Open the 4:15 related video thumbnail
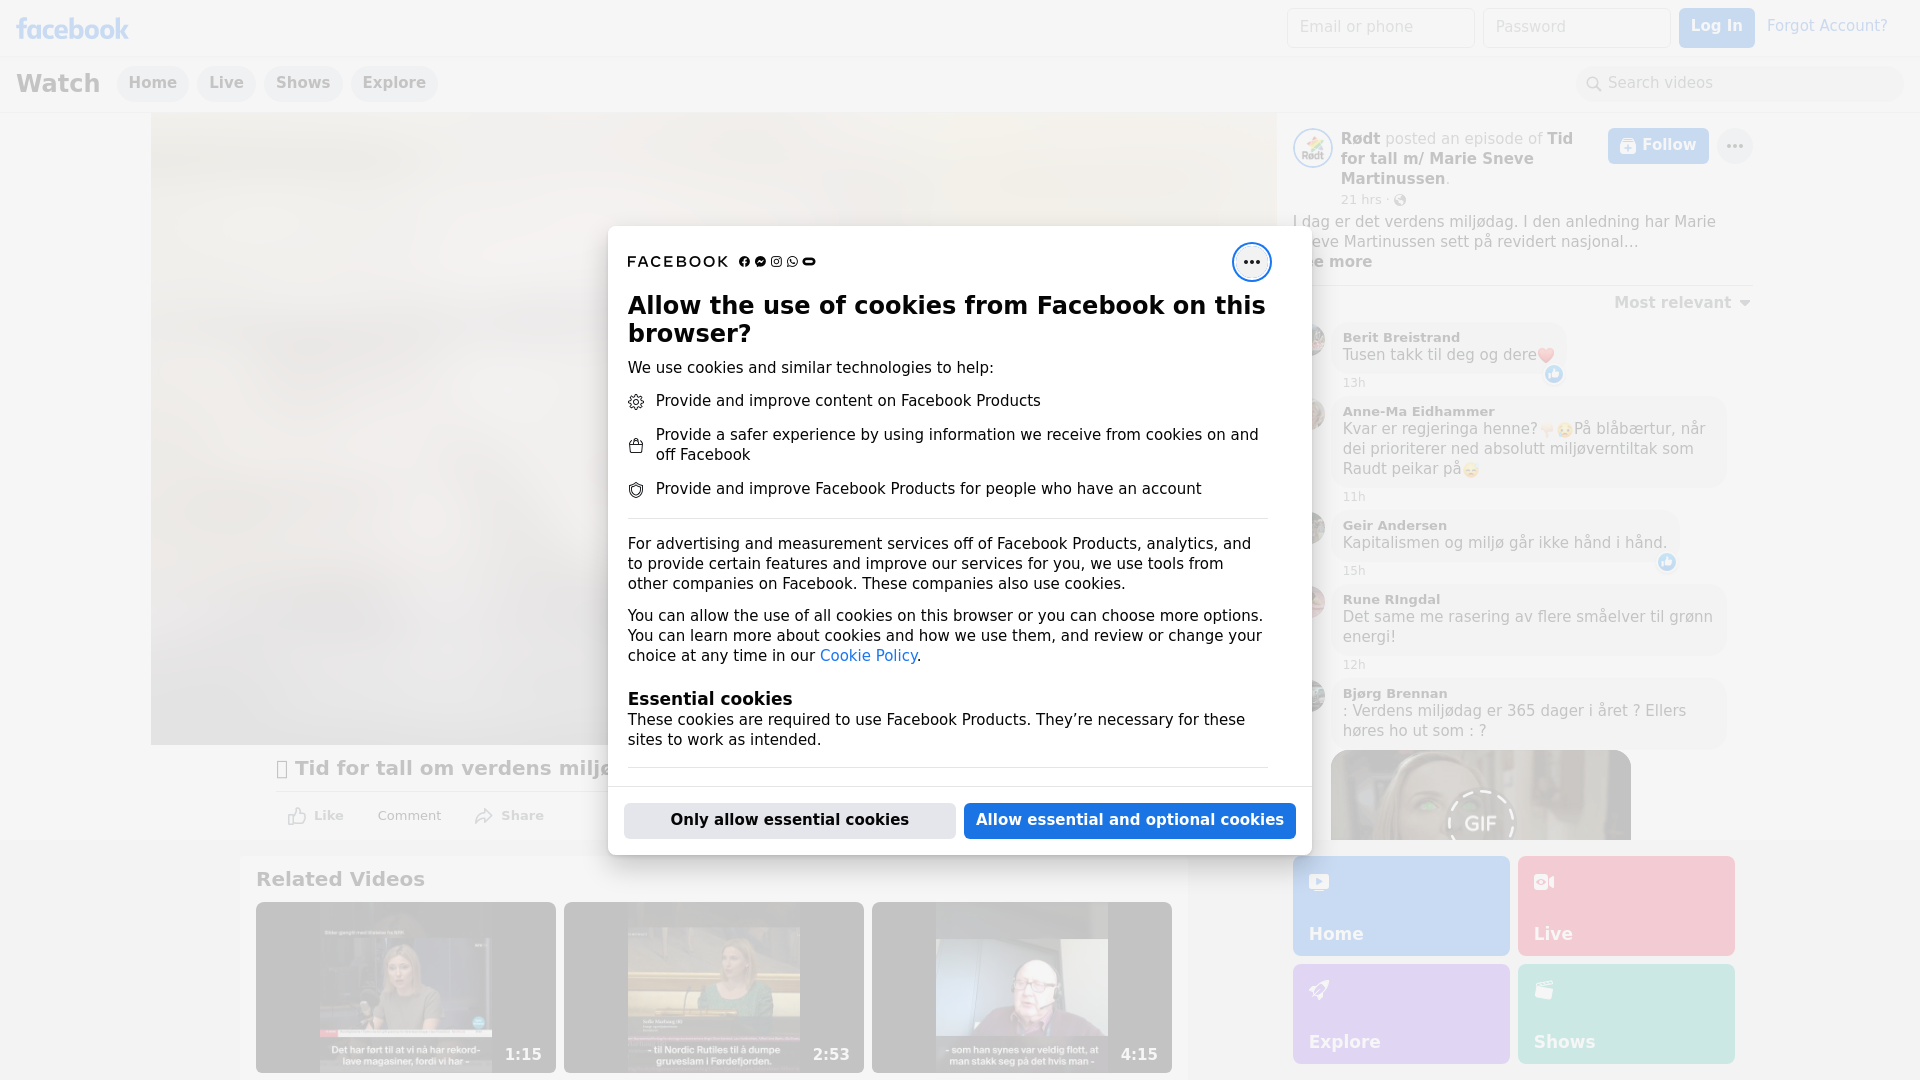Screen dimensions: 1920x1080 1021,987
